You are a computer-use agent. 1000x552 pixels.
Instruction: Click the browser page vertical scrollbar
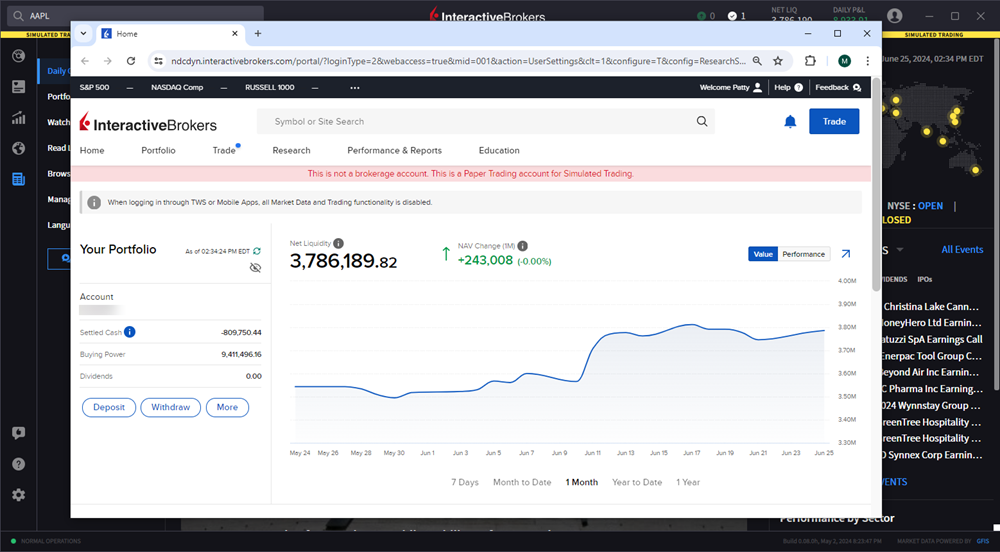click(x=876, y=185)
